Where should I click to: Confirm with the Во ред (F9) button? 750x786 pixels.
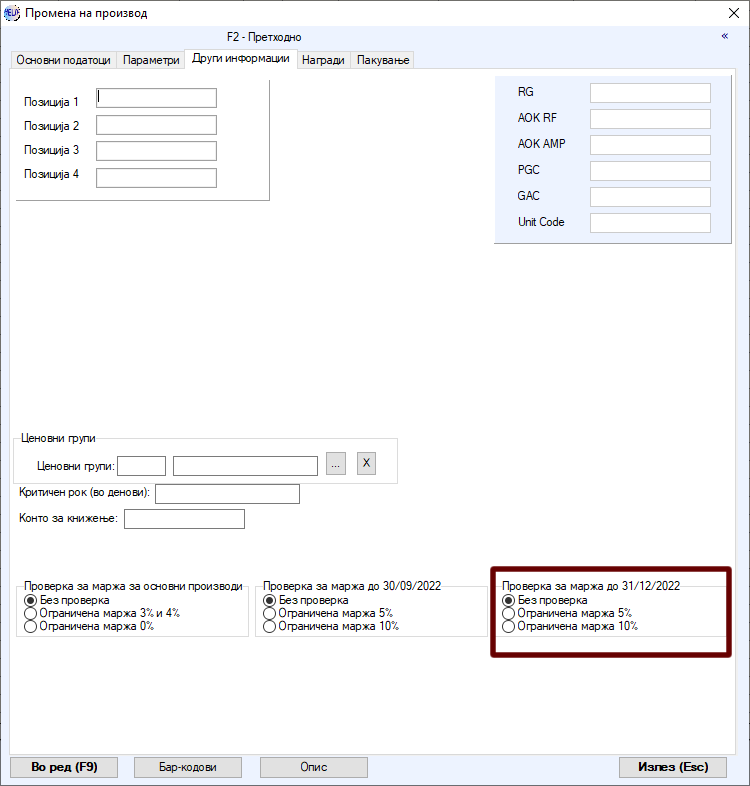(64, 767)
